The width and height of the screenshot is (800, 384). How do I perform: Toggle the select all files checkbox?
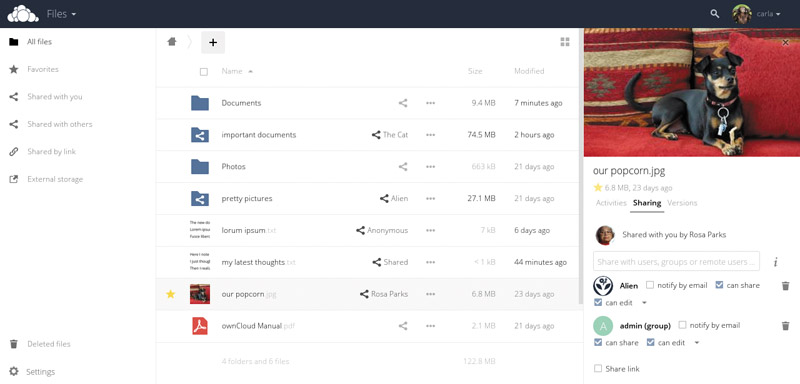[204, 72]
